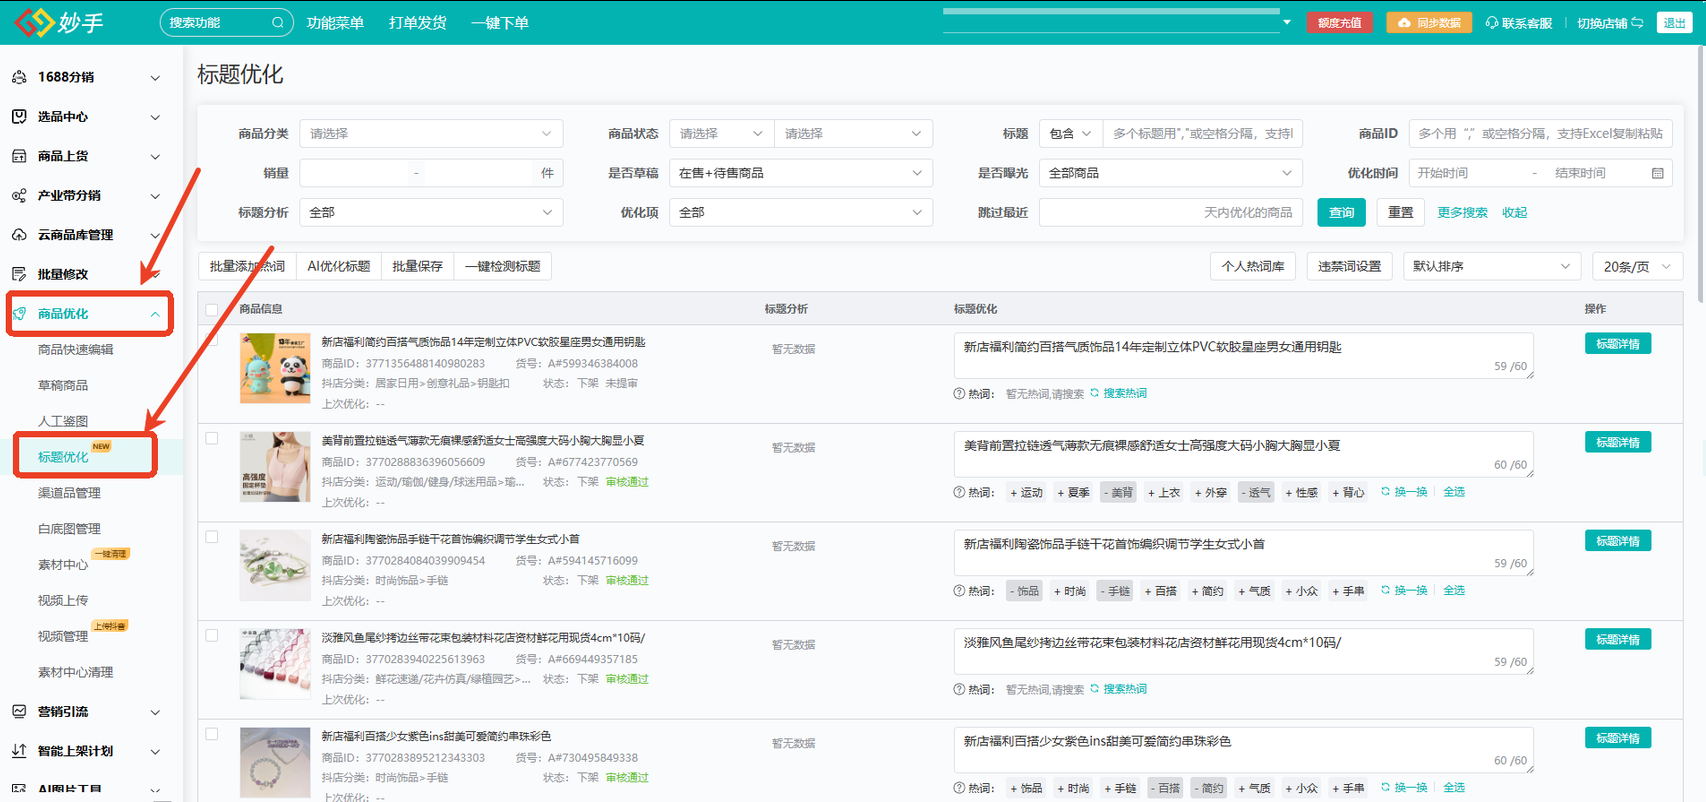Click the title text box for 淡雅风鱼尾纱
The height and width of the screenshot is (802, 1706).
[x=1243, y=651]
